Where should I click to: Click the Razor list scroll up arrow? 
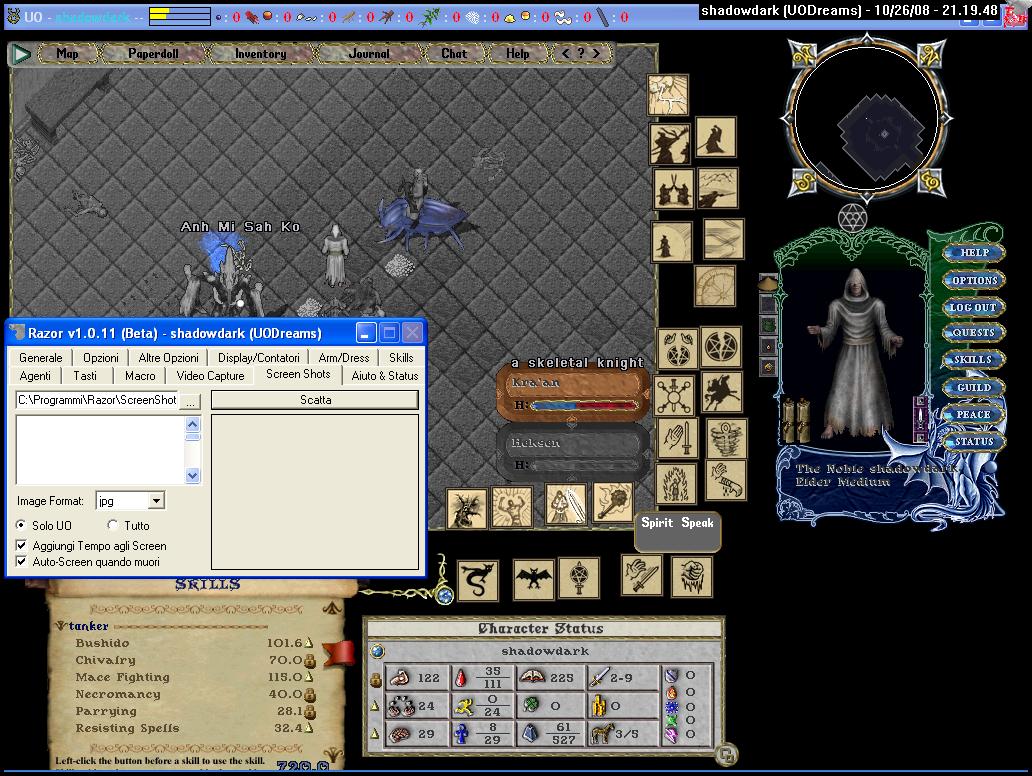click(192, 424)
